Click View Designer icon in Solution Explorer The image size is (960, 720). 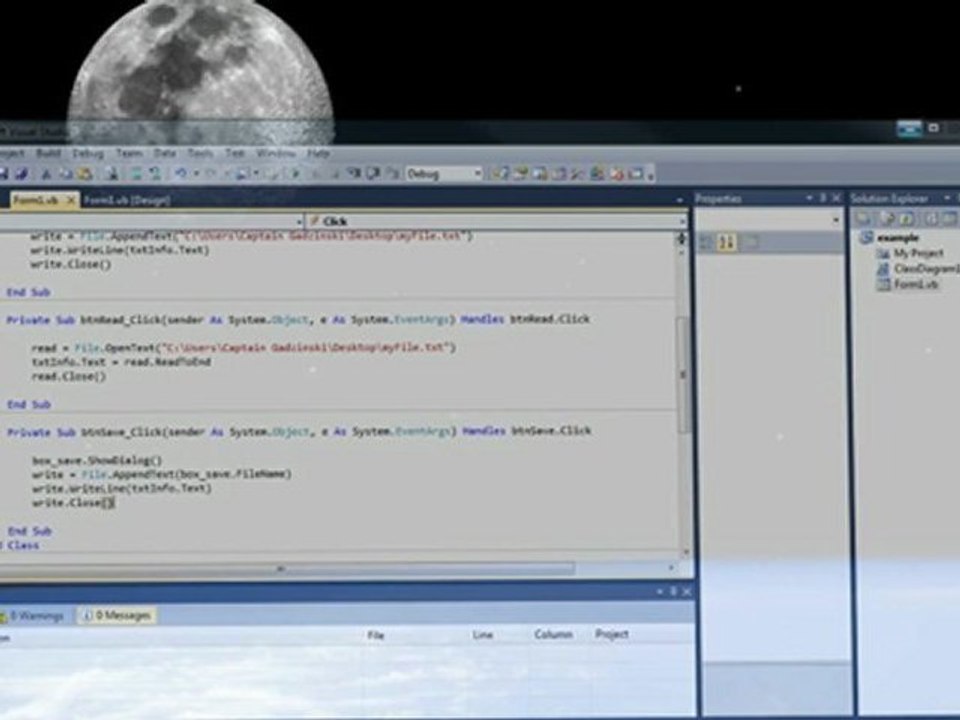(950, 219)
